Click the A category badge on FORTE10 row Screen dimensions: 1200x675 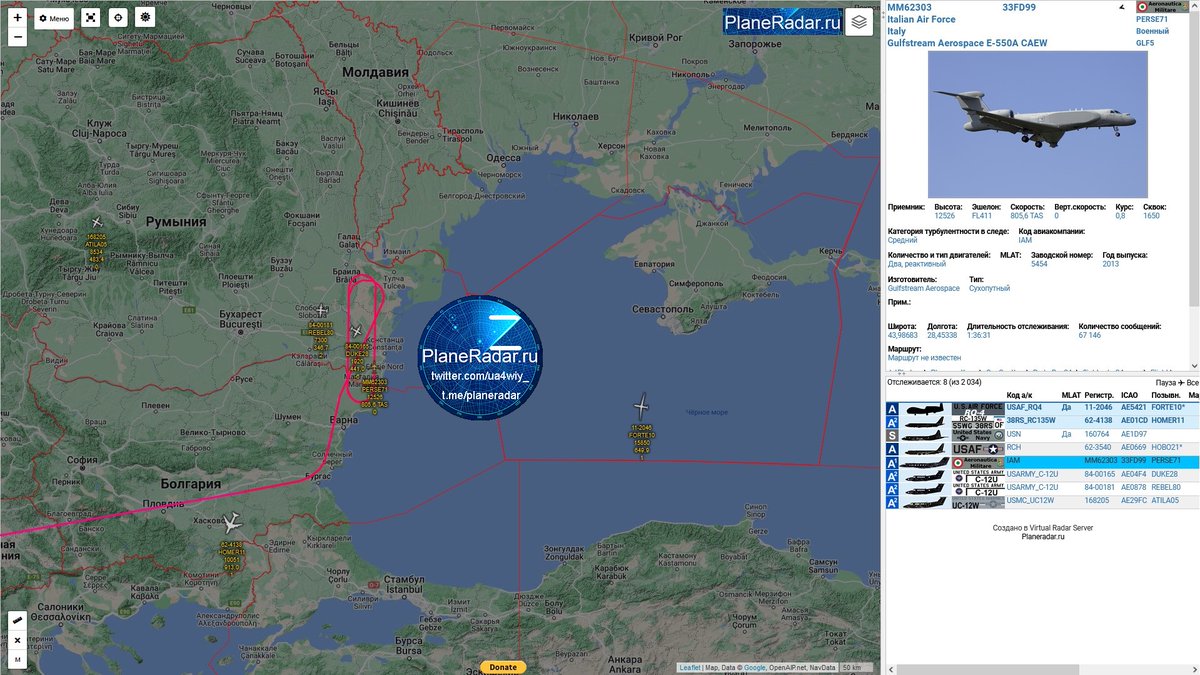point(892,409)
